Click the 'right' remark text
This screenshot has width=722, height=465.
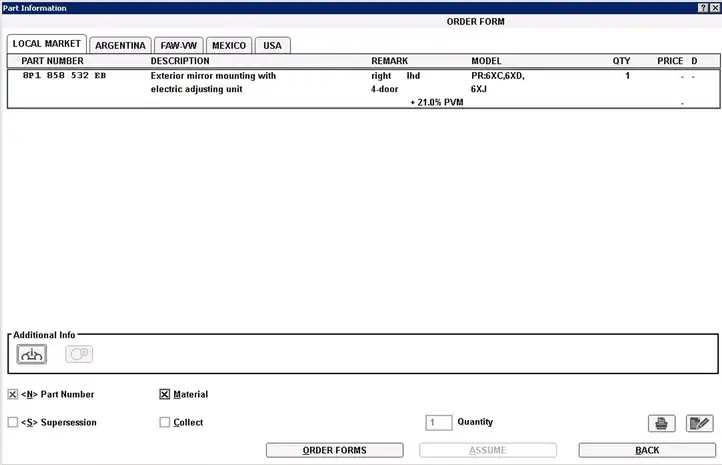point(381,76)
